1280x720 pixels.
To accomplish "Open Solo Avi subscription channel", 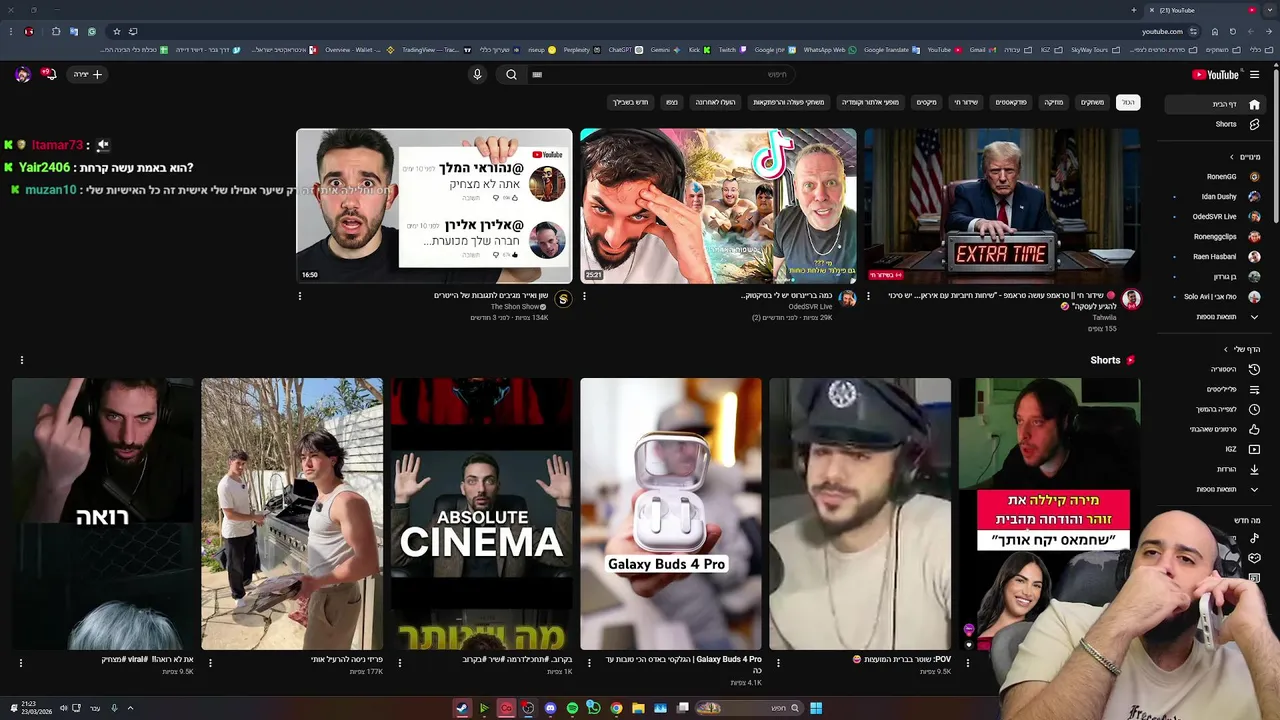I will pyautogui.click(x=1213, y=297).
